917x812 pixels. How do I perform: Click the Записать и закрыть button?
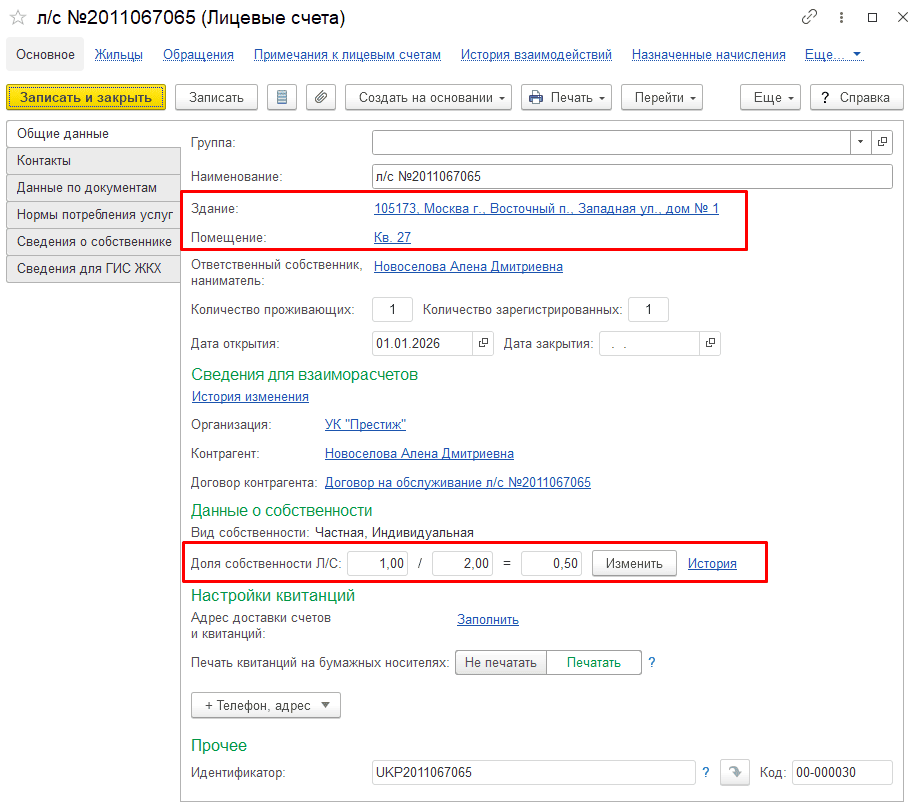[86, 97]
